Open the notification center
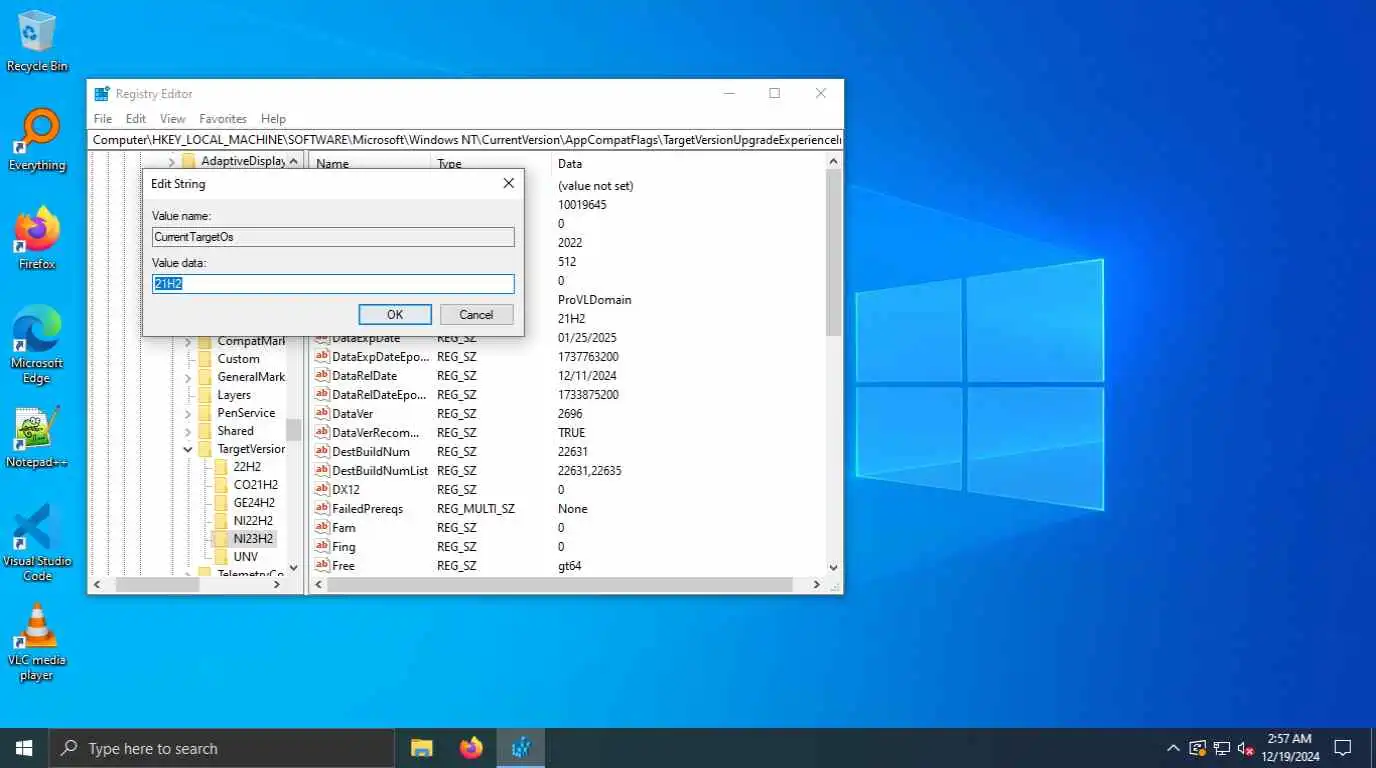This screenshot has height=768, width=1376. pyautogui.click(x=1343, y=748)
